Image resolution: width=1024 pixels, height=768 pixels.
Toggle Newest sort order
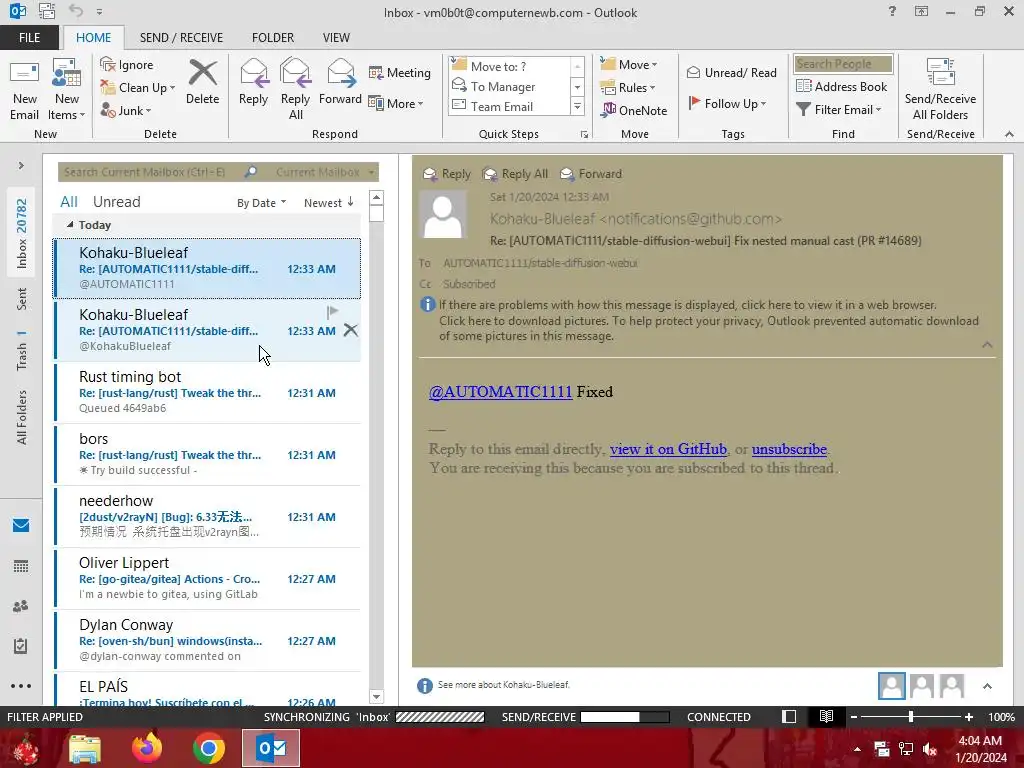pos(328,202)
